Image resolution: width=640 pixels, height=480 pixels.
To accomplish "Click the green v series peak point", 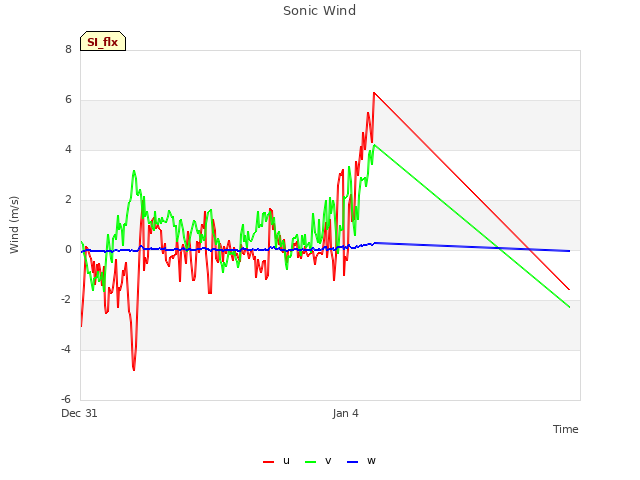I will point(374,144).
